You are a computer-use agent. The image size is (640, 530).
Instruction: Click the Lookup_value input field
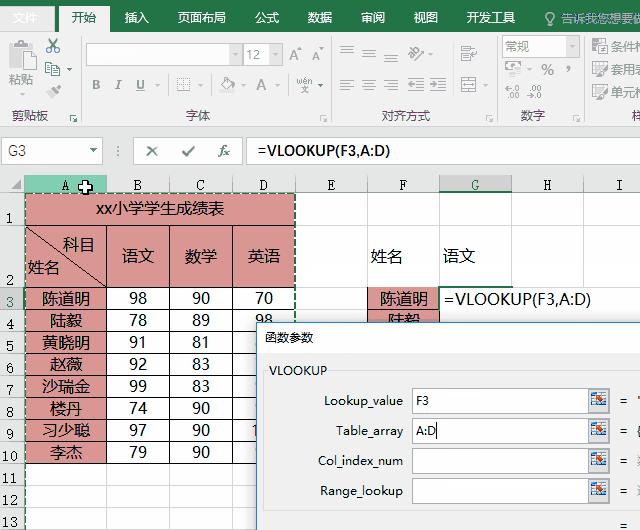point(500,401)
